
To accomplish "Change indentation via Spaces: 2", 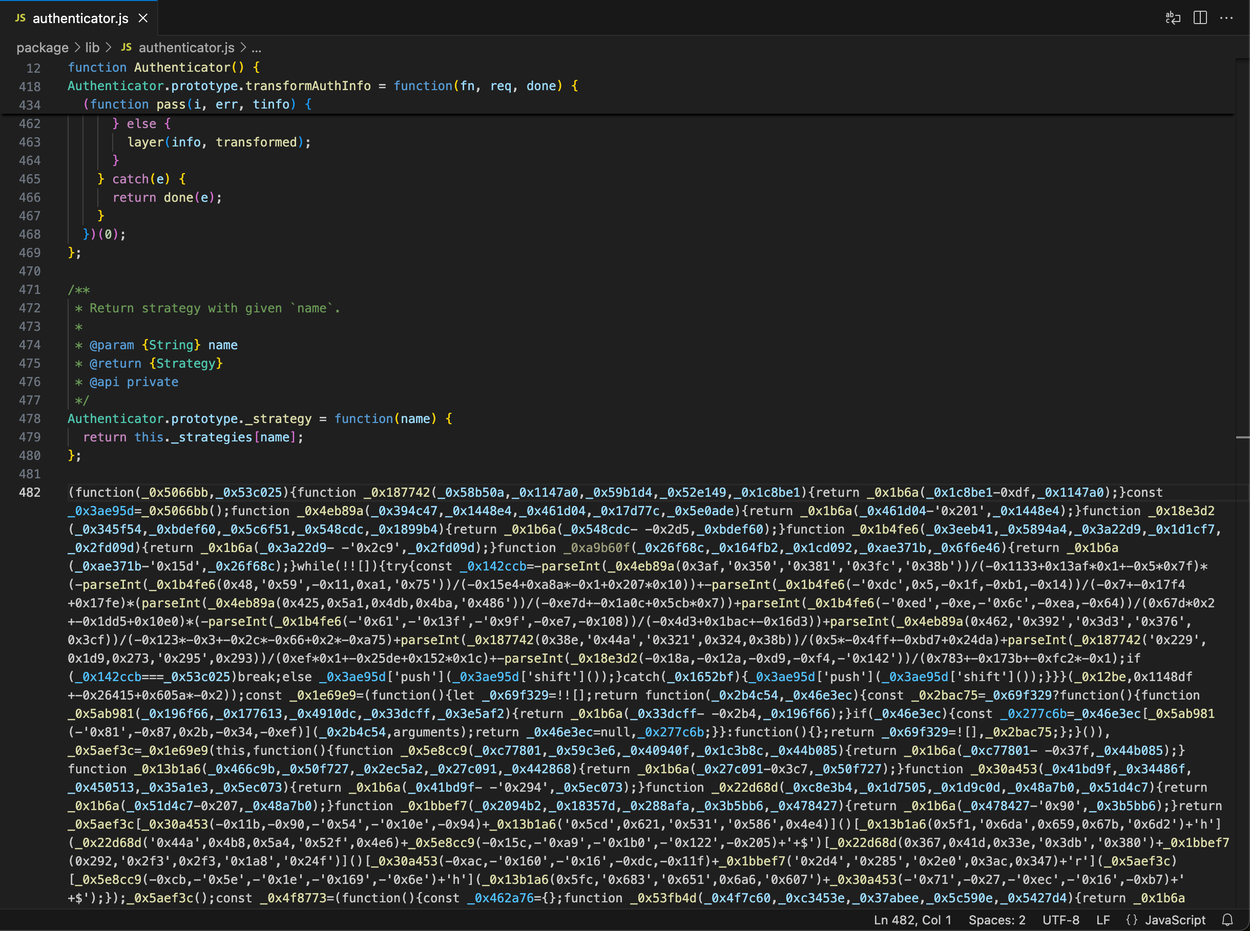I will [x=996, y=919].
